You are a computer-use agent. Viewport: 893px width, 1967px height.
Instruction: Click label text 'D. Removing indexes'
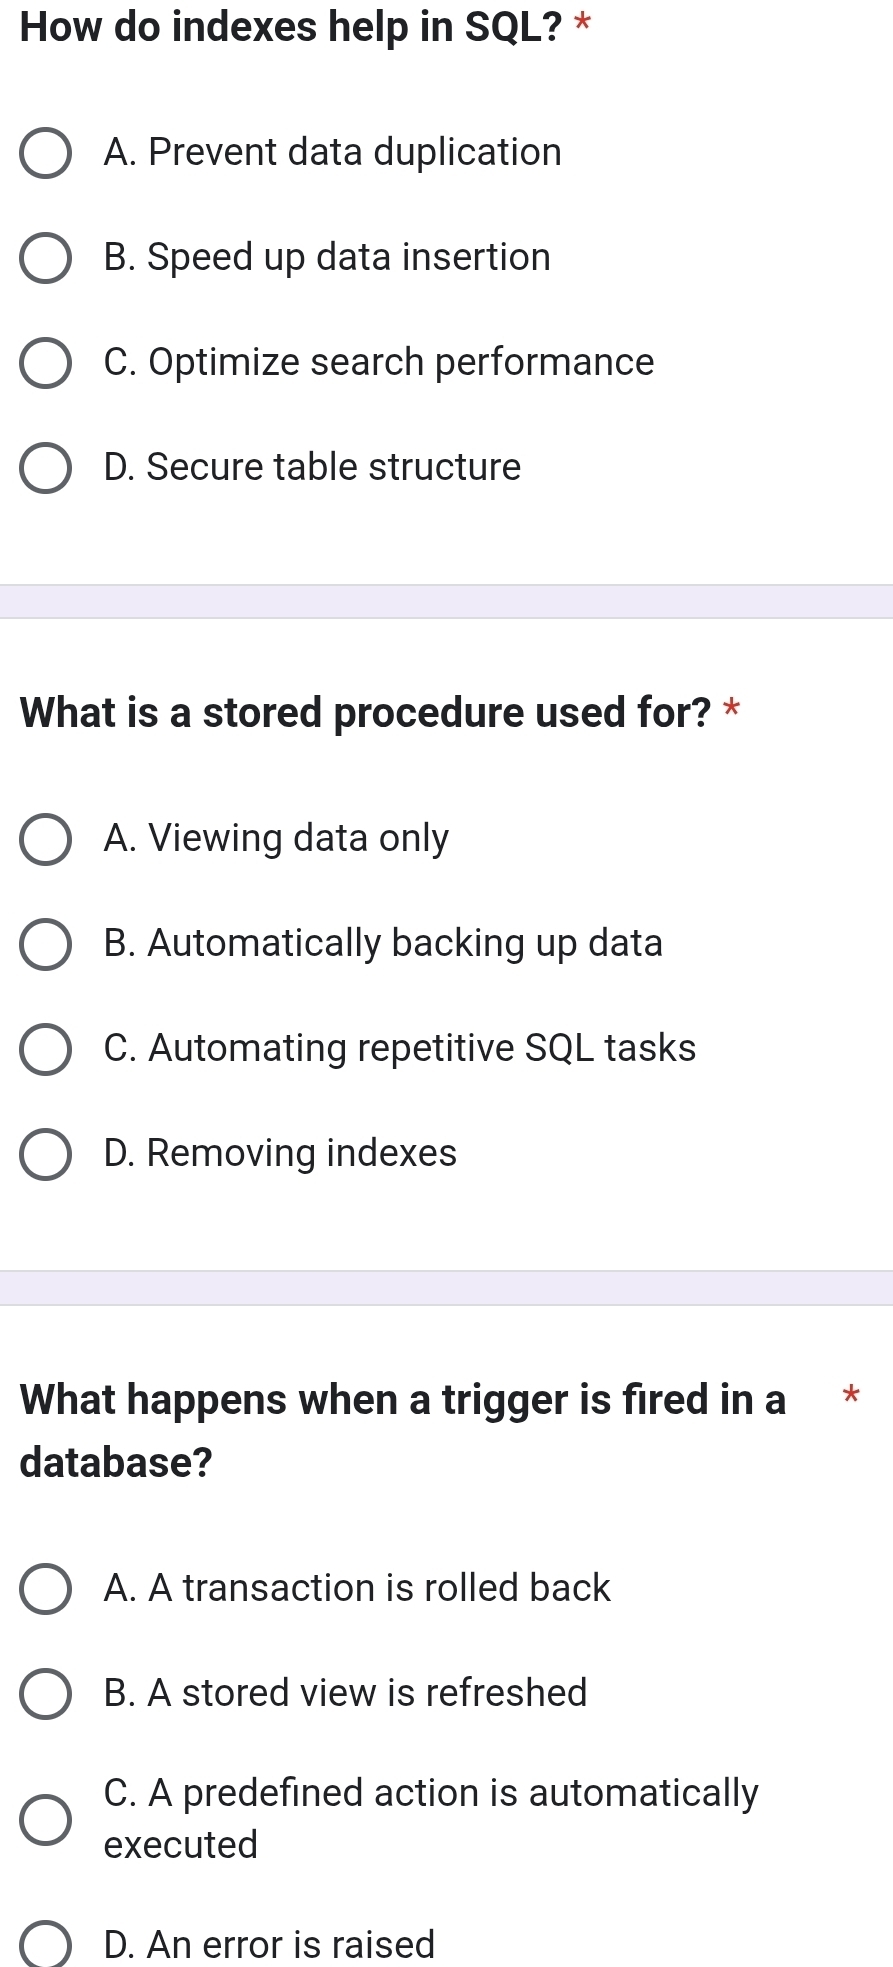click(x=280, y=1153)
